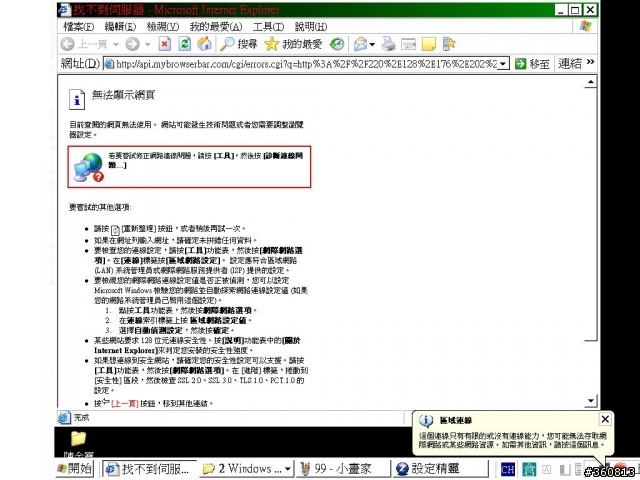The height and width of the screenshot is (480, 640).
Task: Click the last toolbar icon with star
Action: pyautogui.click(x=449, y=44)
